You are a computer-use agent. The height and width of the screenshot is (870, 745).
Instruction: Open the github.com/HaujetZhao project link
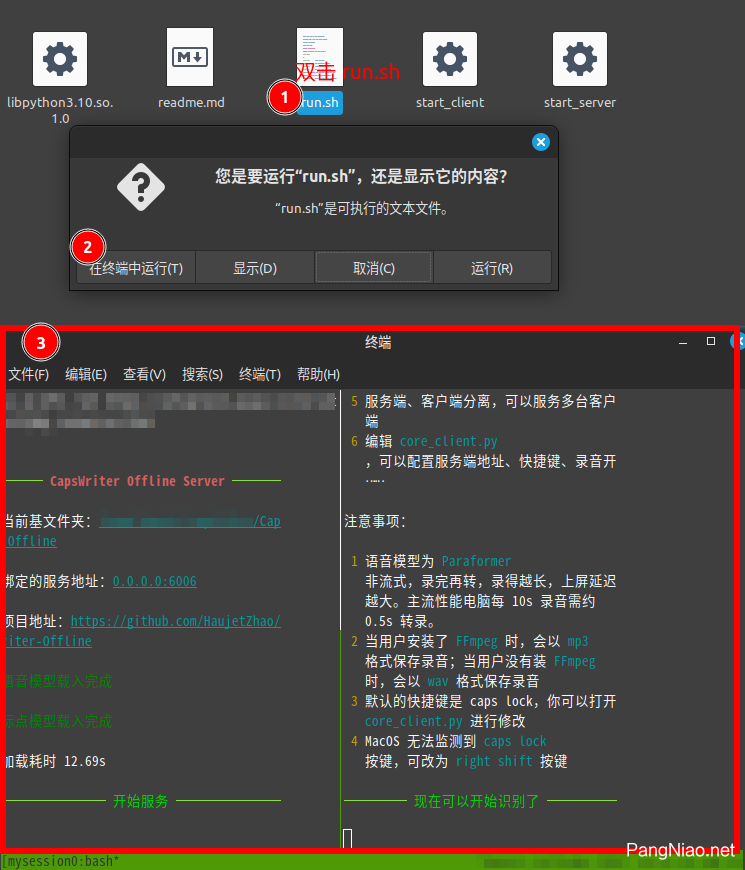(176, 621)
